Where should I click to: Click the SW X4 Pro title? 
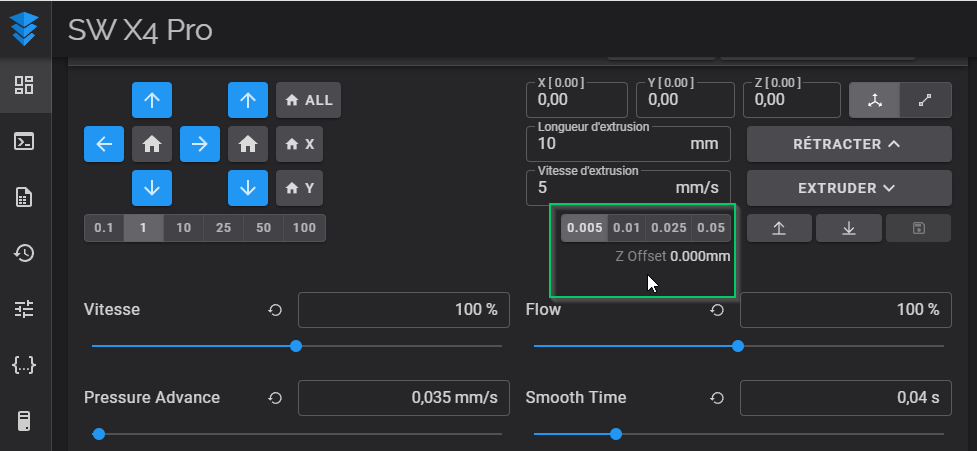tap(140, 30)
